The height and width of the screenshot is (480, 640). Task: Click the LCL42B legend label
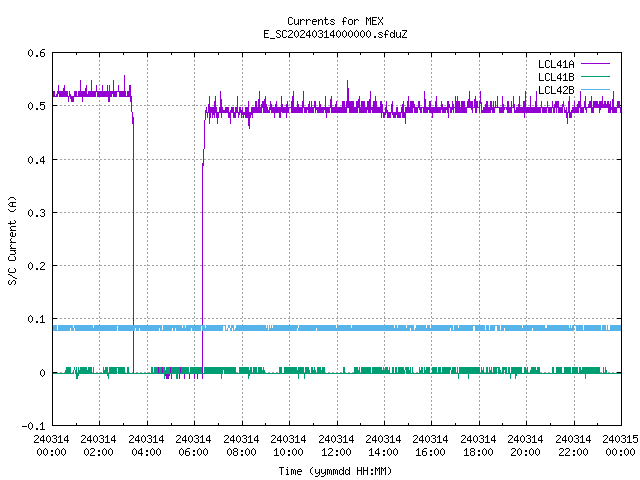pos(556,90)
